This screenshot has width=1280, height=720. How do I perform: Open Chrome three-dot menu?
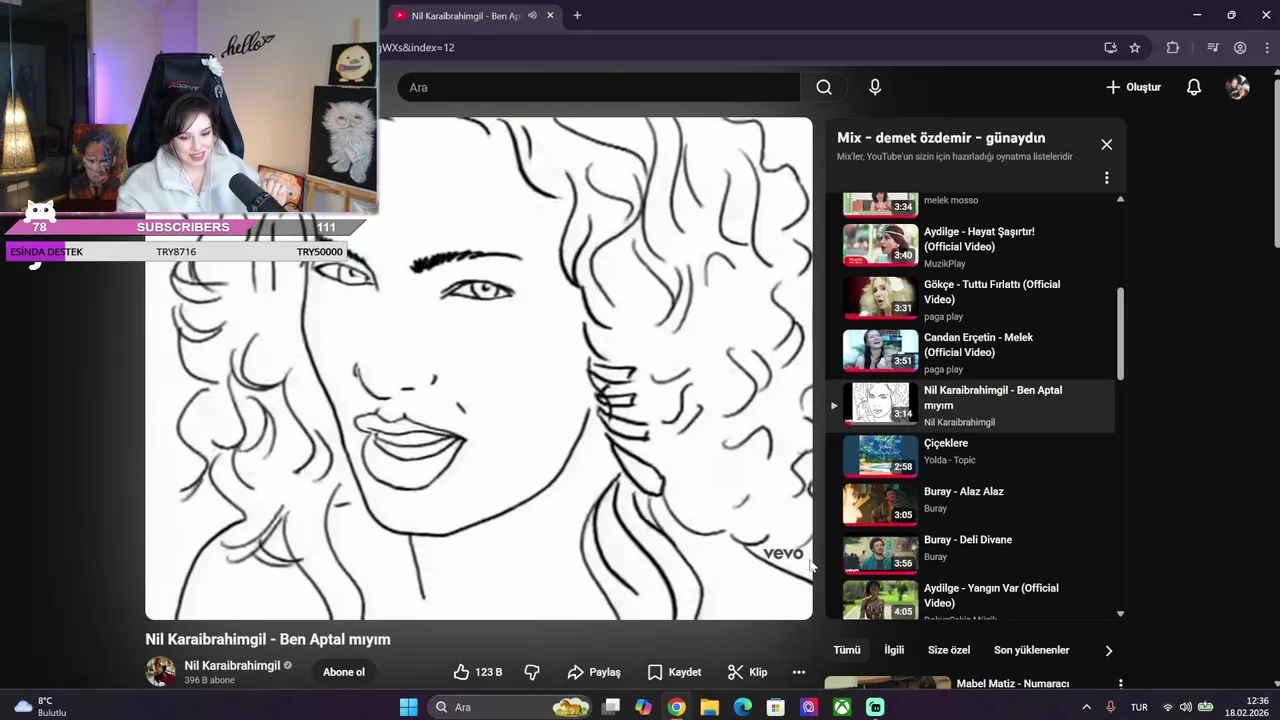point(1265,47)
